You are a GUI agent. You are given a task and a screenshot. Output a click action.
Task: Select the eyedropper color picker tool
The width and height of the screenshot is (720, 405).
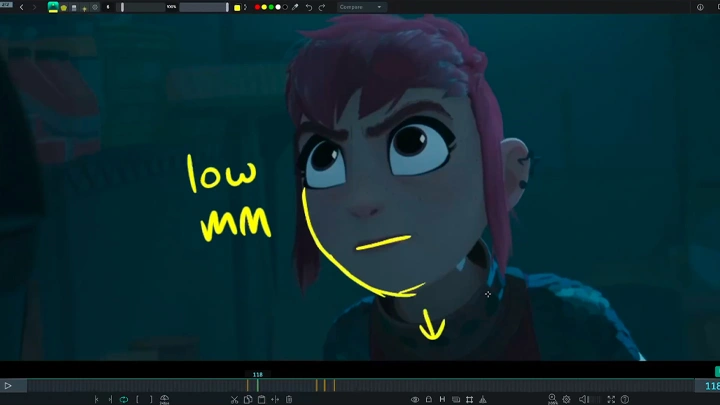(295, 7)
